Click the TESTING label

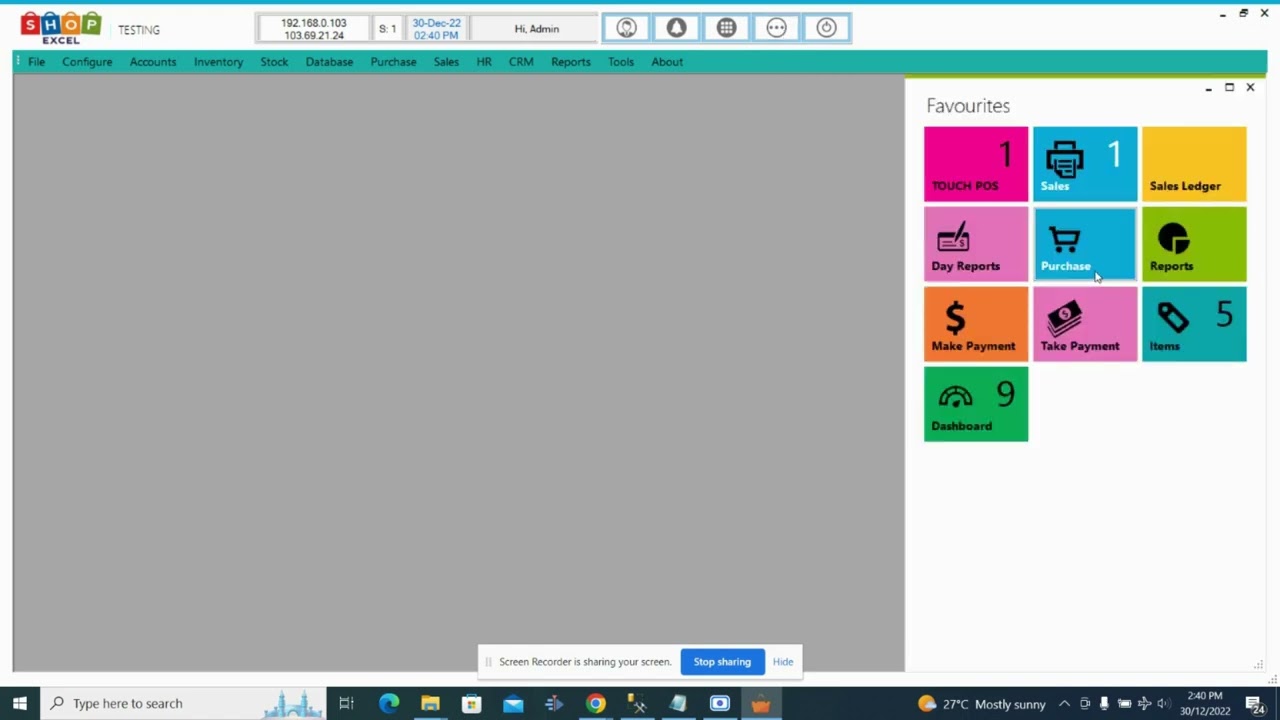click(x=139, y=30)
